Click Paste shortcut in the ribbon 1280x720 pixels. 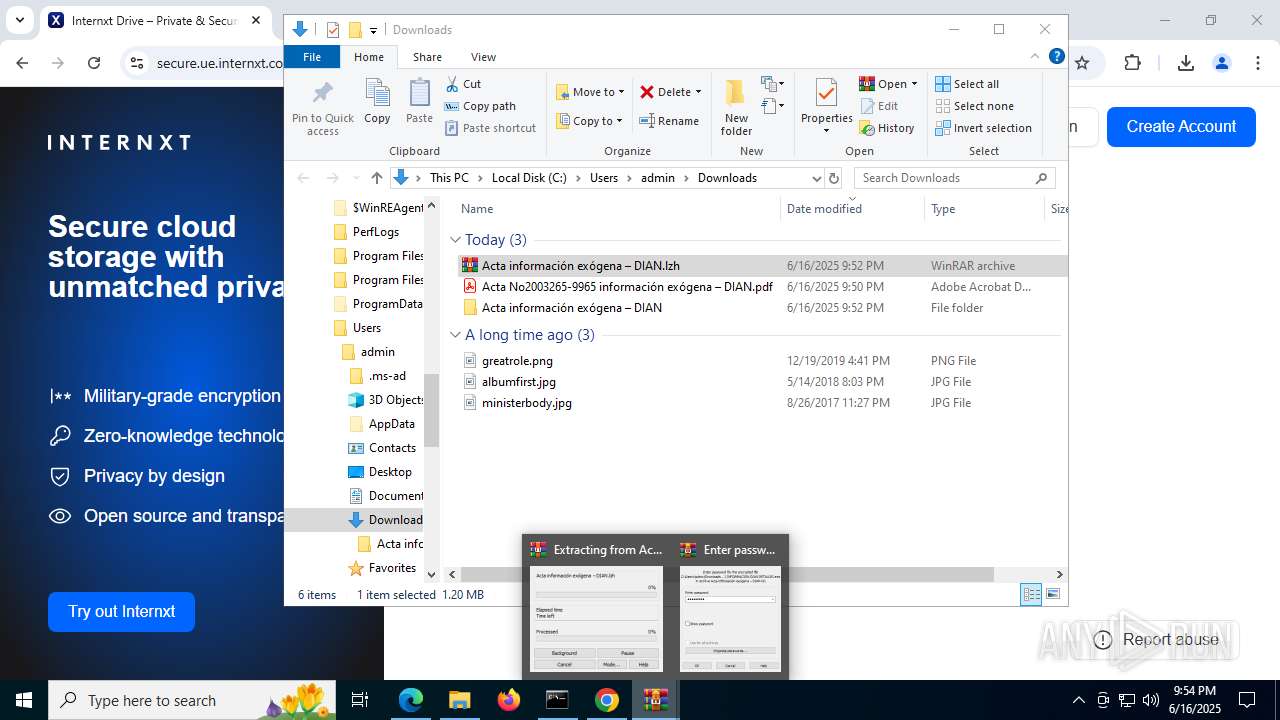click(x=490, y=128)
